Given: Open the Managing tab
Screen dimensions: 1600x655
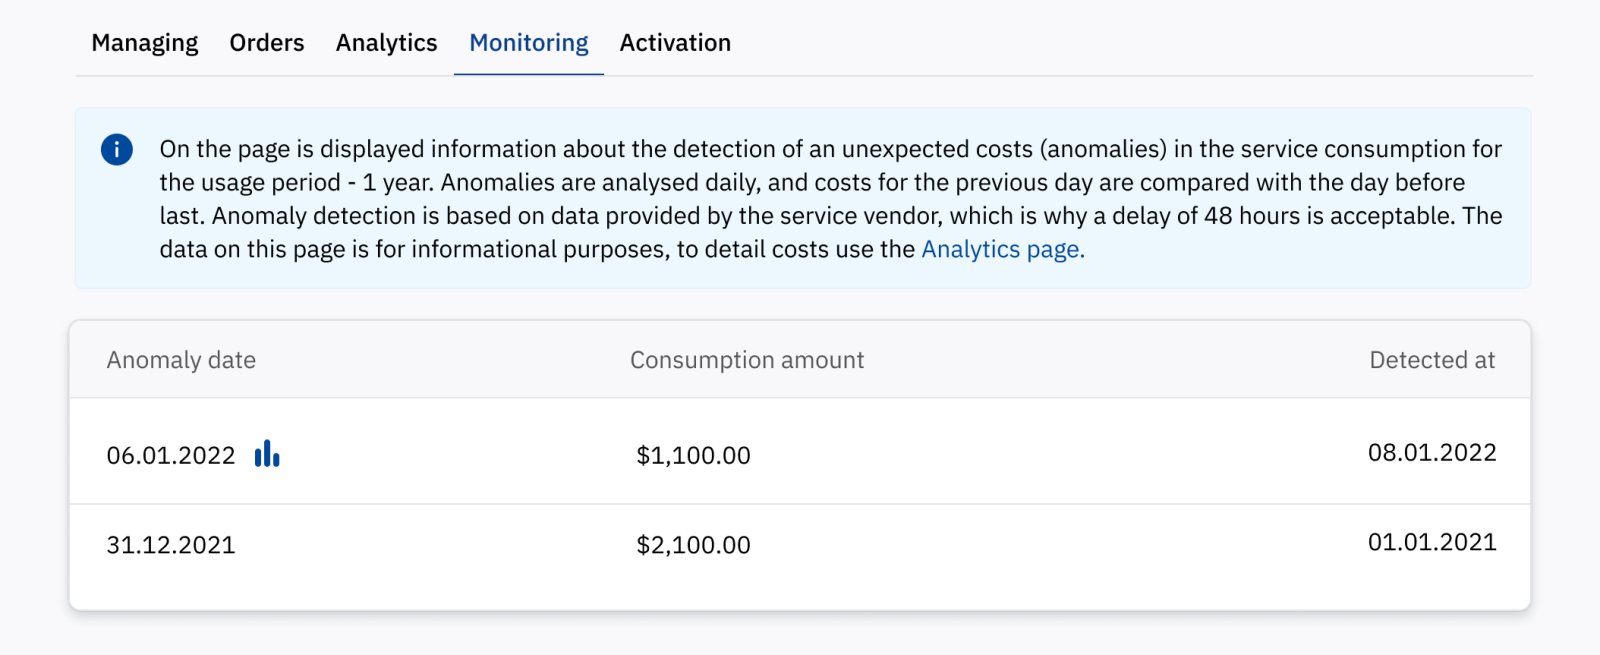Looking at the screenshot, I should click(x=145, y=43).
